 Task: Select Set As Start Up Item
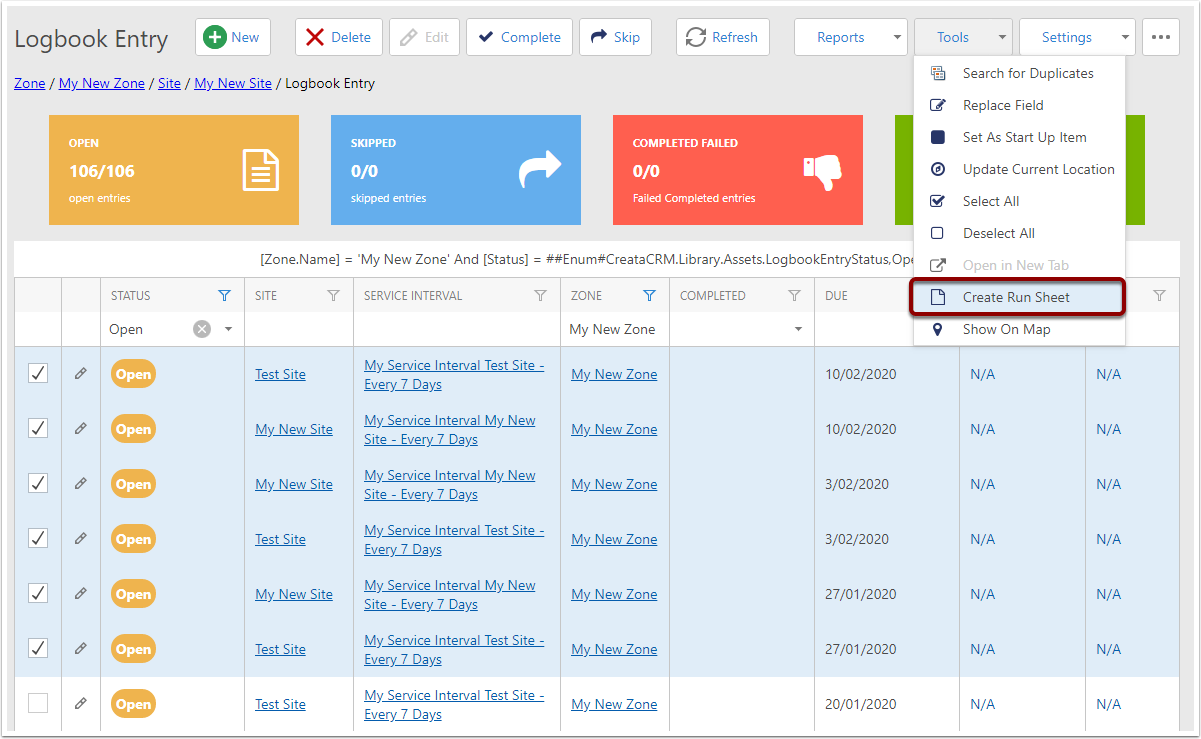tap(1019, 137)
